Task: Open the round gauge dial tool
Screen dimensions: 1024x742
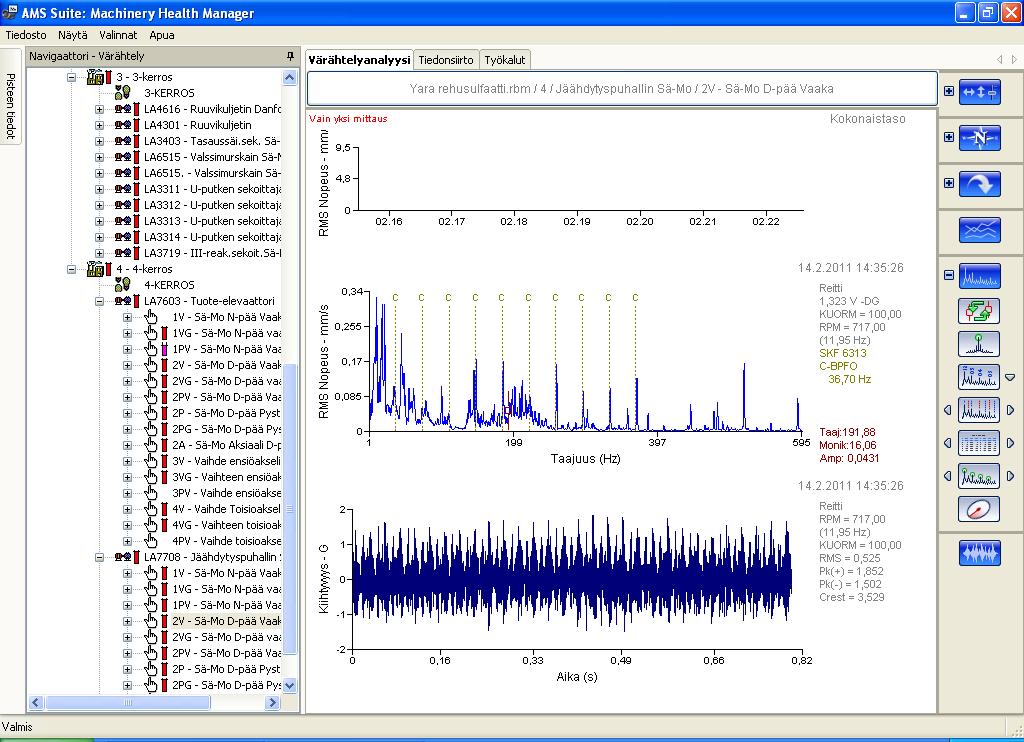Action: (979, 509)
